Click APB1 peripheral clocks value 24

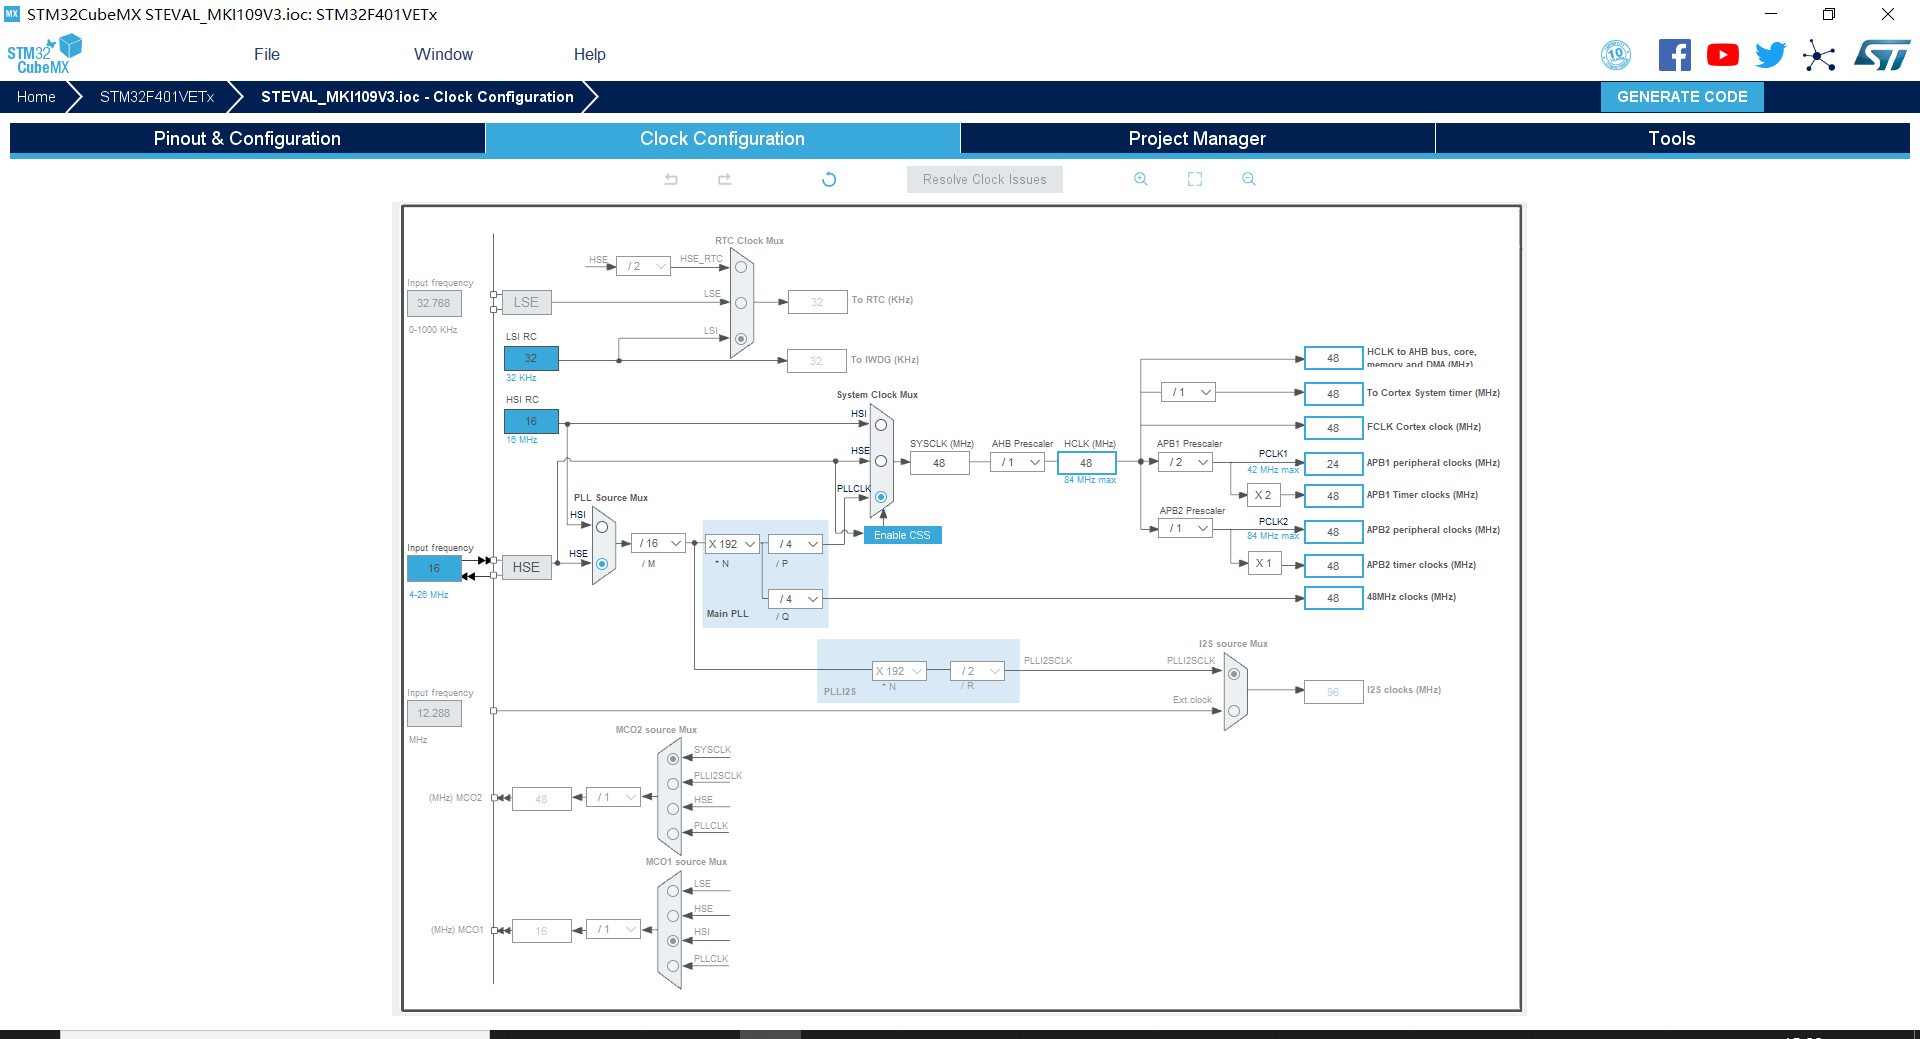(1333, 464)
